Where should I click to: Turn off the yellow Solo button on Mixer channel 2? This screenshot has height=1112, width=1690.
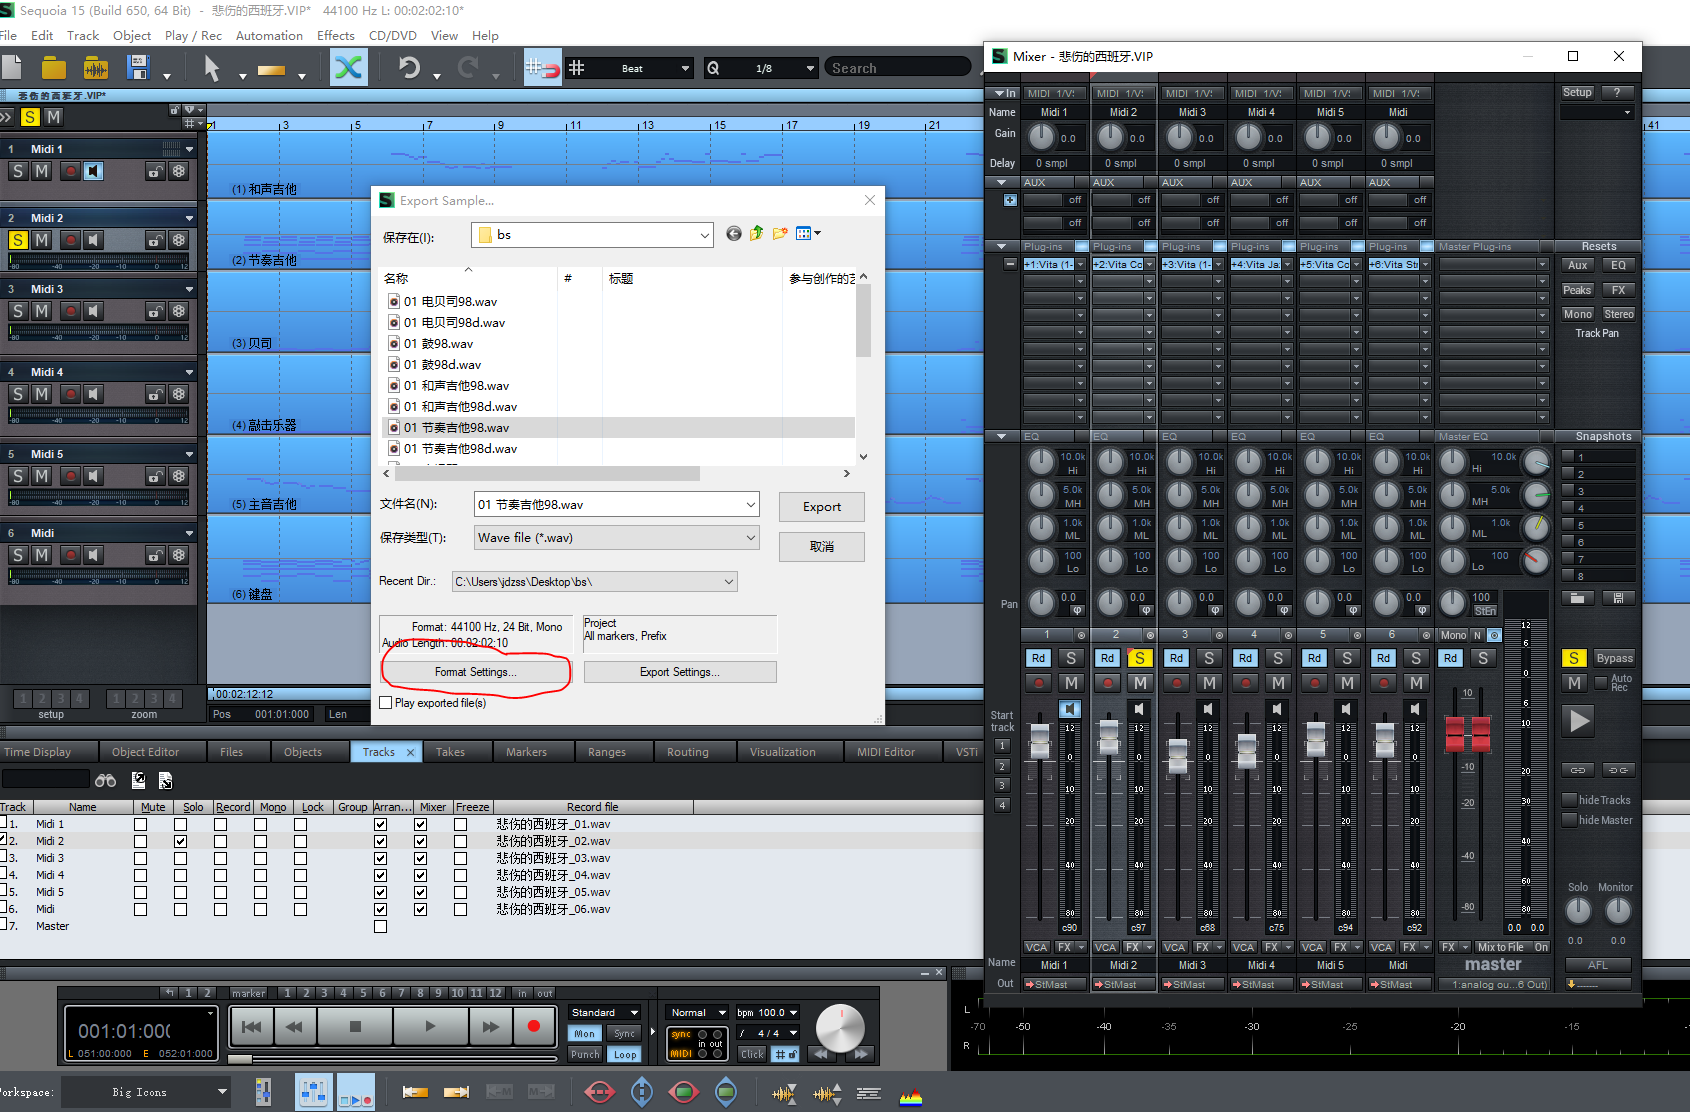(1140, 658)
